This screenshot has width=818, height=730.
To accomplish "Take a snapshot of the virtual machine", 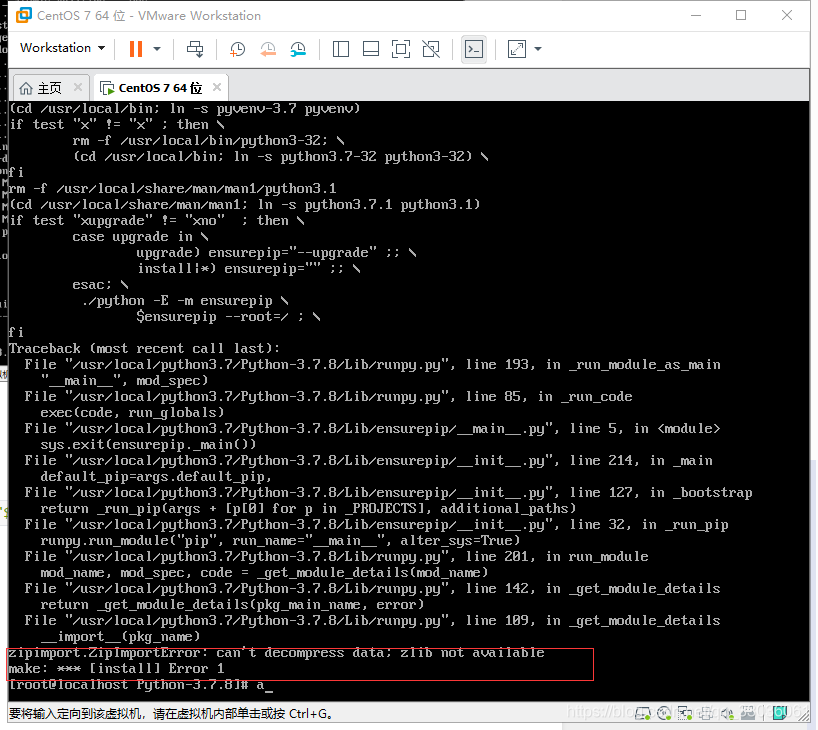I will [236, 48].
